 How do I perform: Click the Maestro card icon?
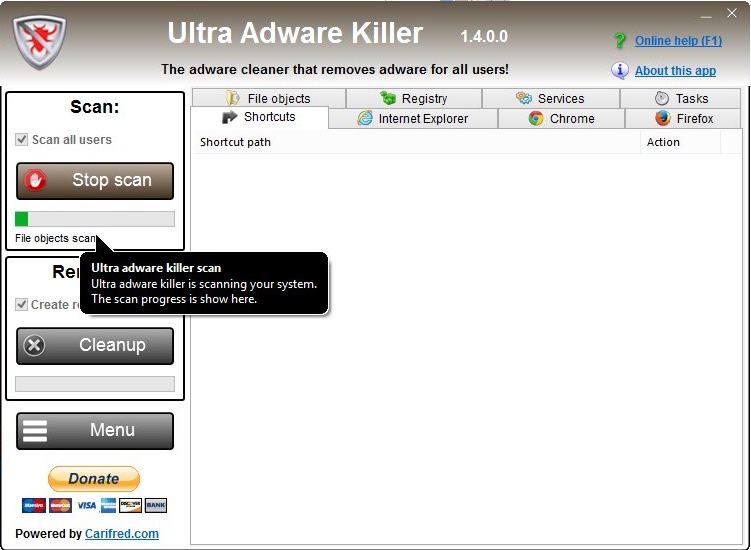click(34, 505)
